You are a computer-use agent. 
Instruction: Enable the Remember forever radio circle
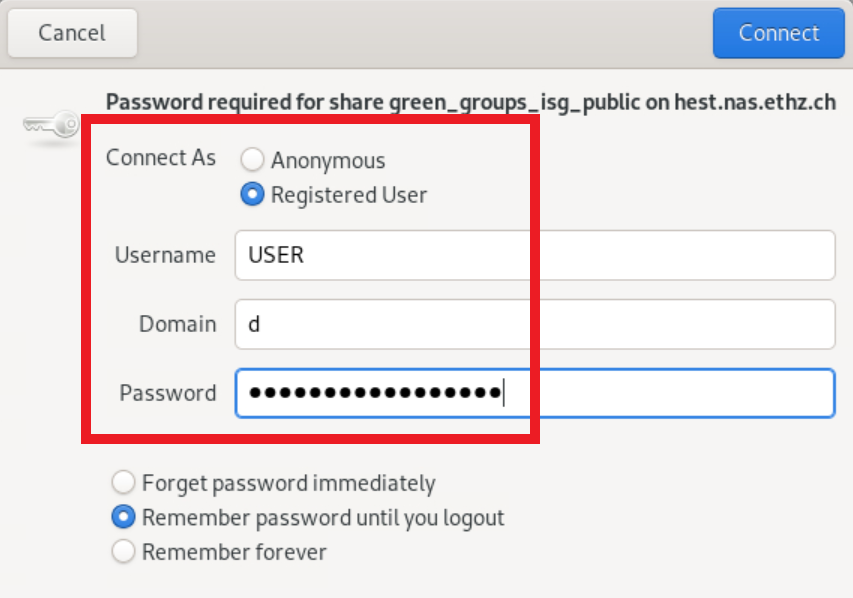[x=123, y=551]
